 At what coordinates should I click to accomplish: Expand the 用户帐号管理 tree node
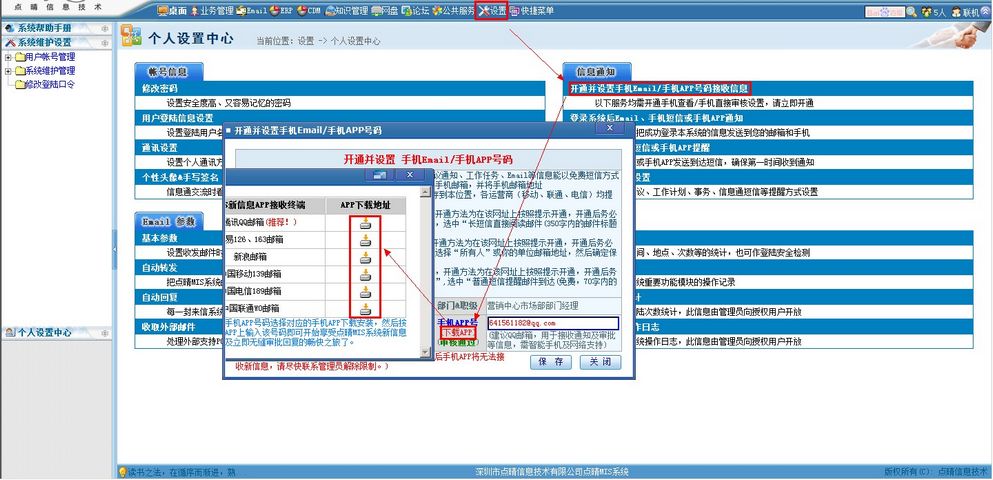8,57
